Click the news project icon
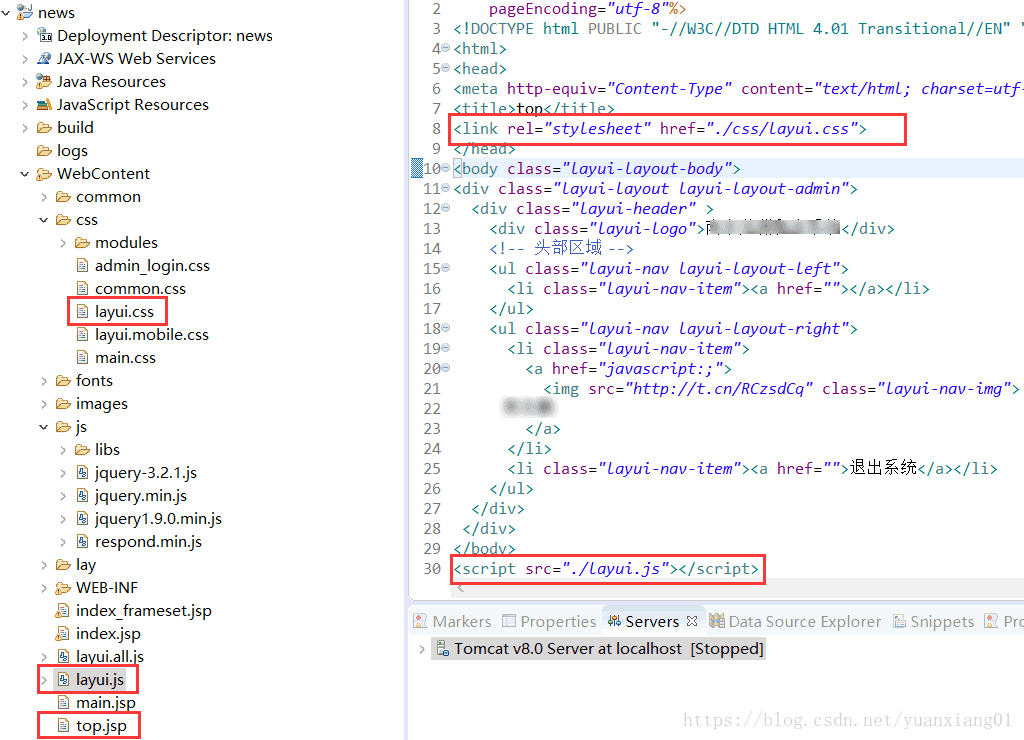1024x740 pixels. pos(25,12)
